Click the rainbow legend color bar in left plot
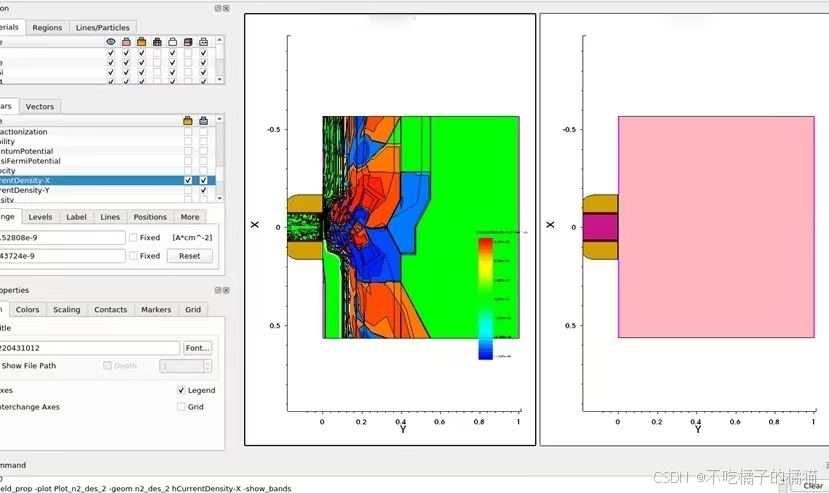This screenshot has height=493, width=829. click(x=485, y=299)
